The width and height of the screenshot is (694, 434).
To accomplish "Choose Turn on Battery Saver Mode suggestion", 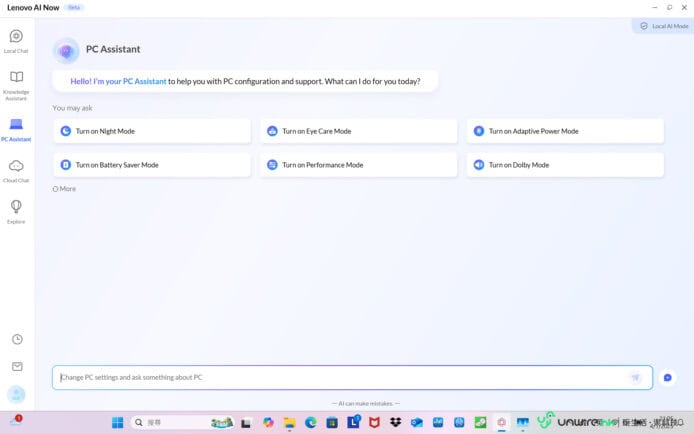I will (x=152, y=165).
